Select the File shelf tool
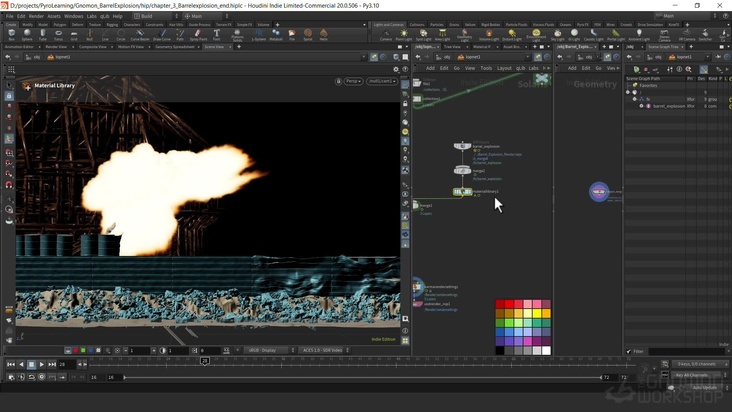Viewport: 732px width, 412px height. tap(292, 35)
